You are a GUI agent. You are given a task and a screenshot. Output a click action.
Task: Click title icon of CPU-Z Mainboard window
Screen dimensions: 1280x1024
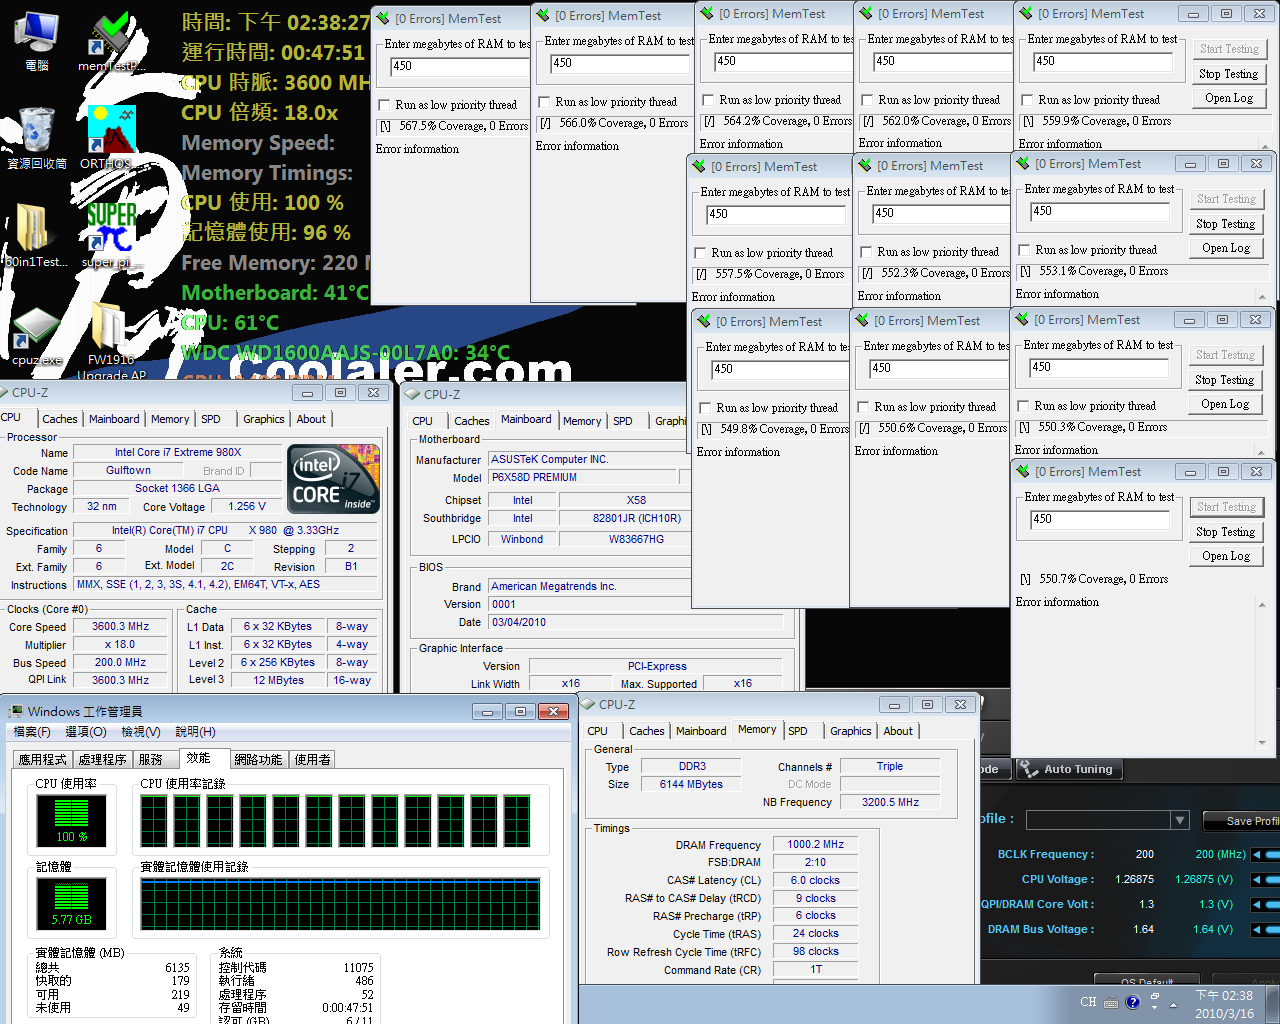click(410, 394)
